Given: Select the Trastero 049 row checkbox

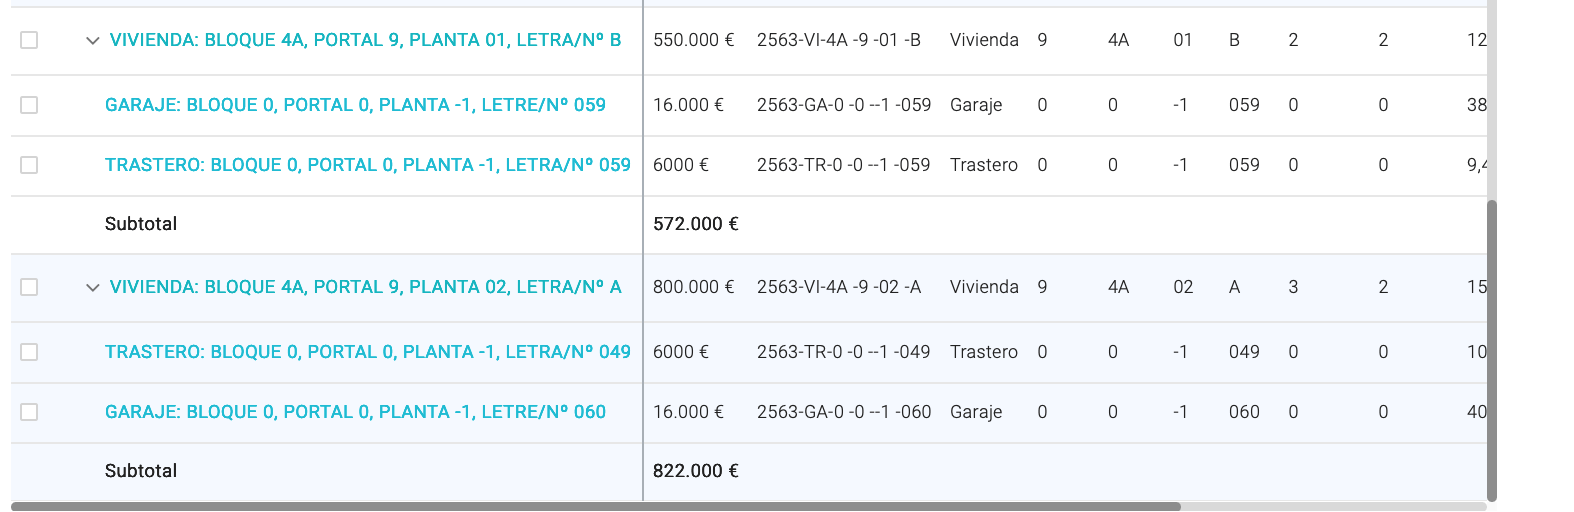Looking at the screenshot, I should [x=29, y=352].
